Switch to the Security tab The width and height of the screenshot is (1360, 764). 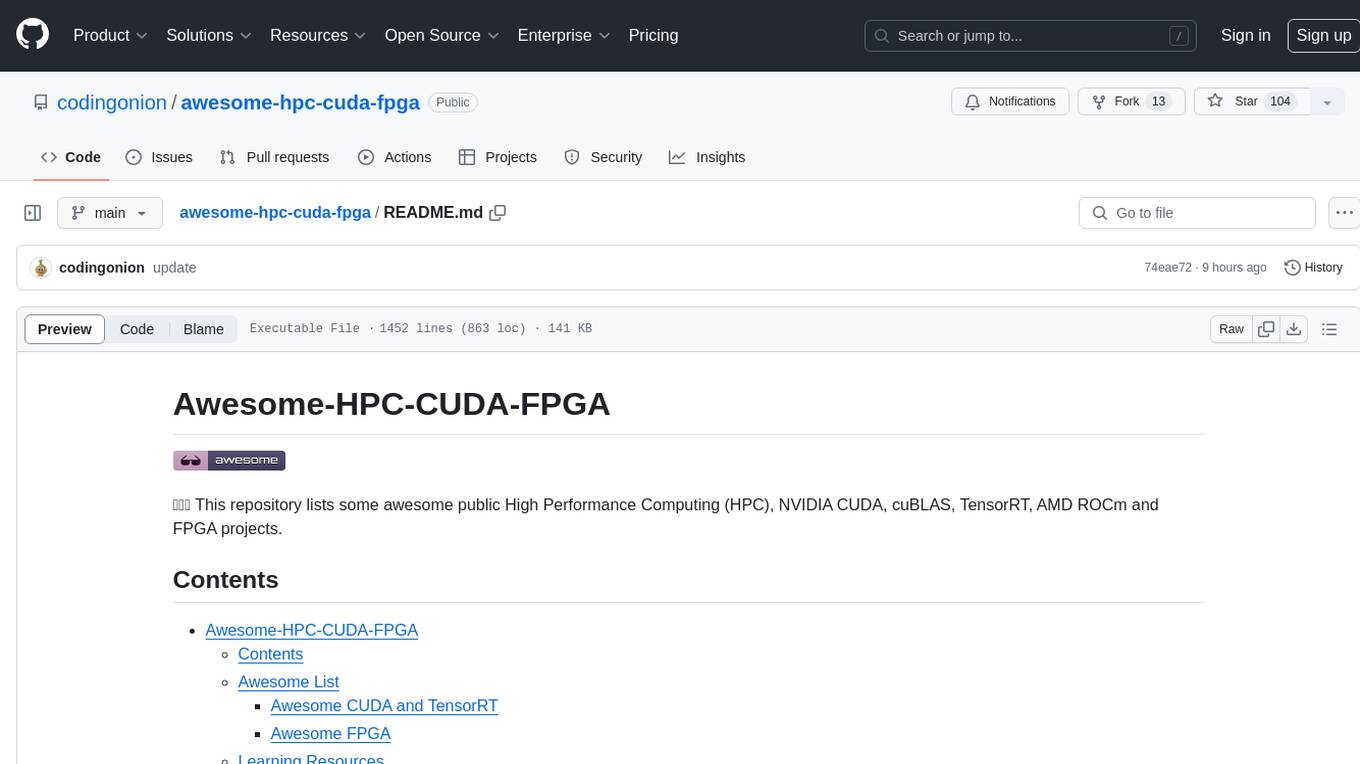(603, 157)
